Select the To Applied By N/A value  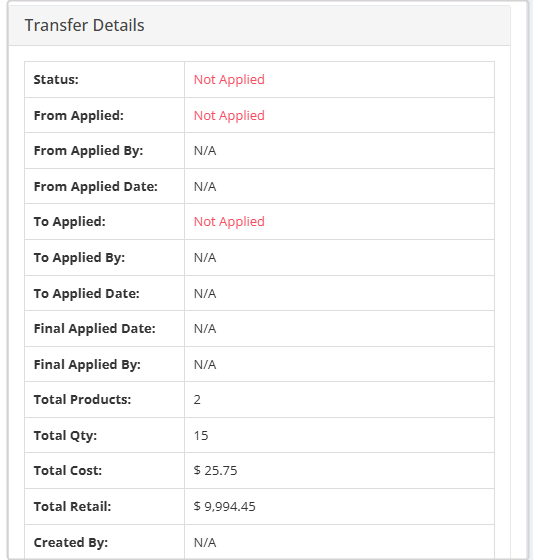(205, 258)
